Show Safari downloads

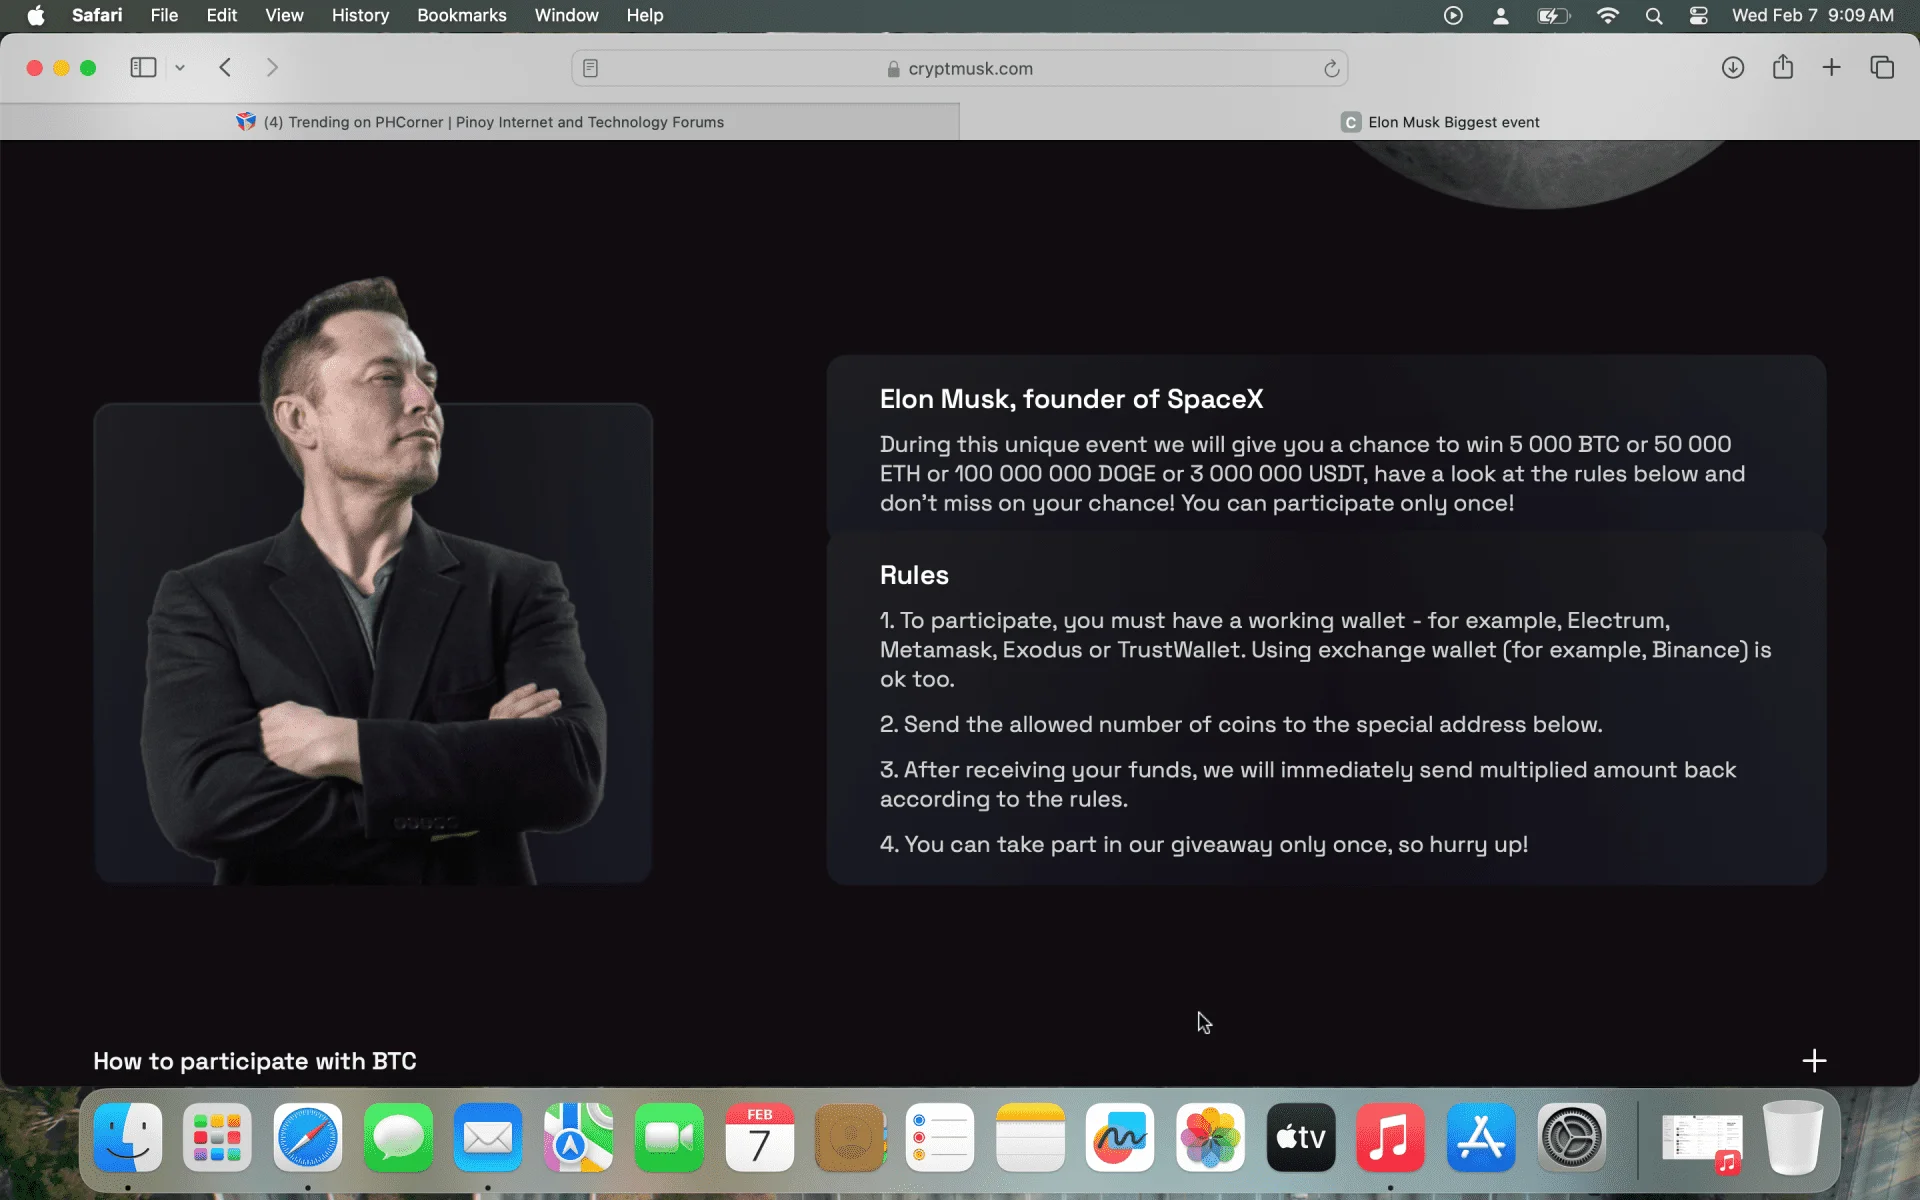pos(1733,67)
